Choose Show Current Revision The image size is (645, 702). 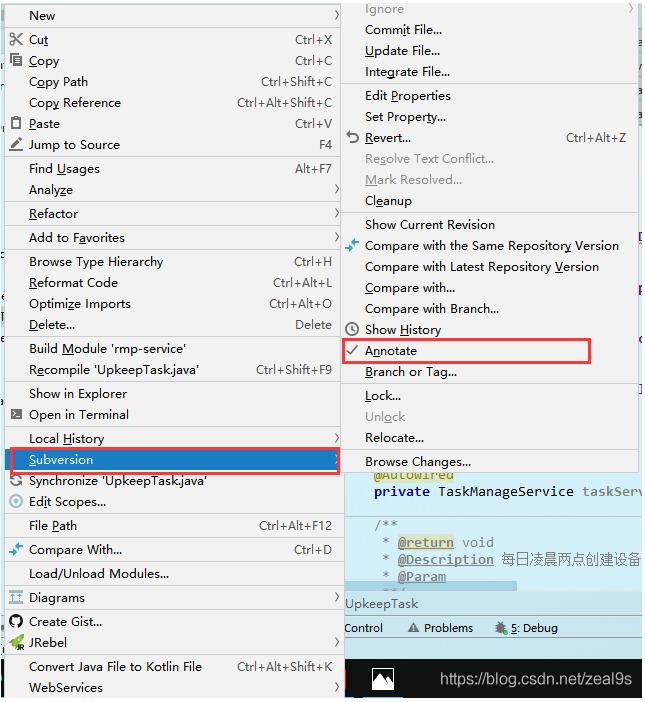490,224
